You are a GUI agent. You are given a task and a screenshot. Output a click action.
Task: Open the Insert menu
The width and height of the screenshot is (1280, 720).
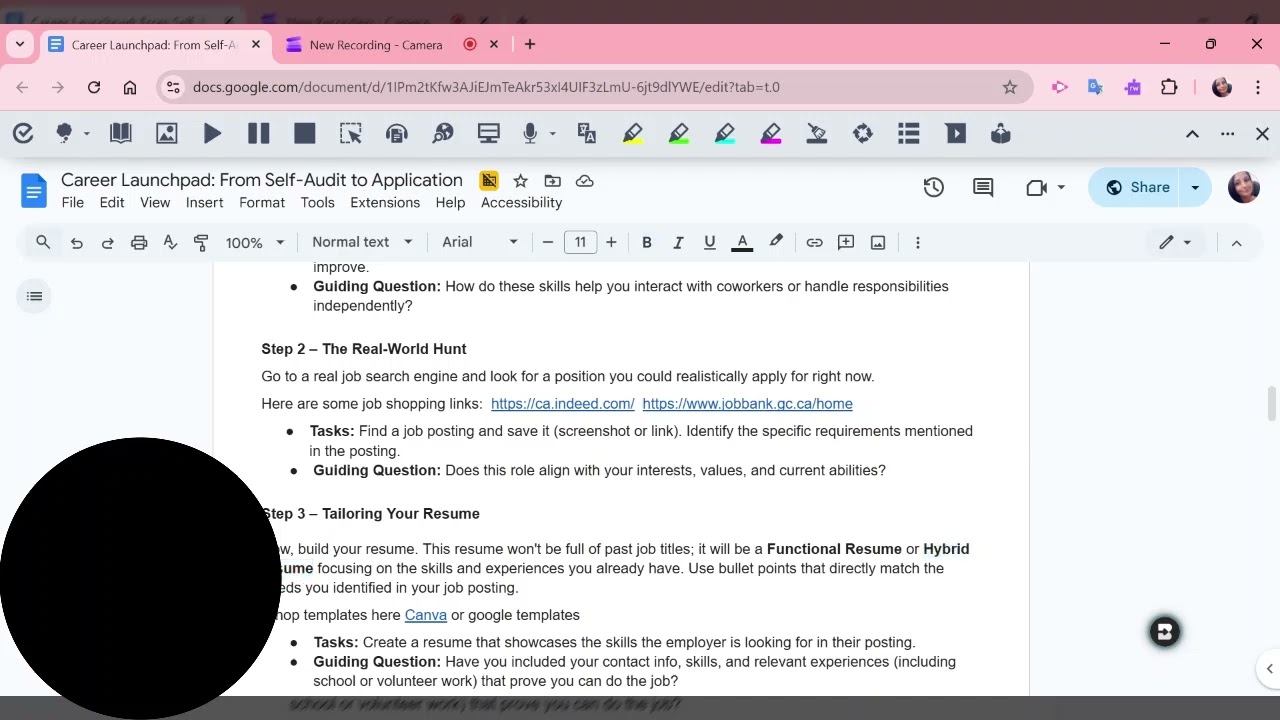click(x=204, y=202)
